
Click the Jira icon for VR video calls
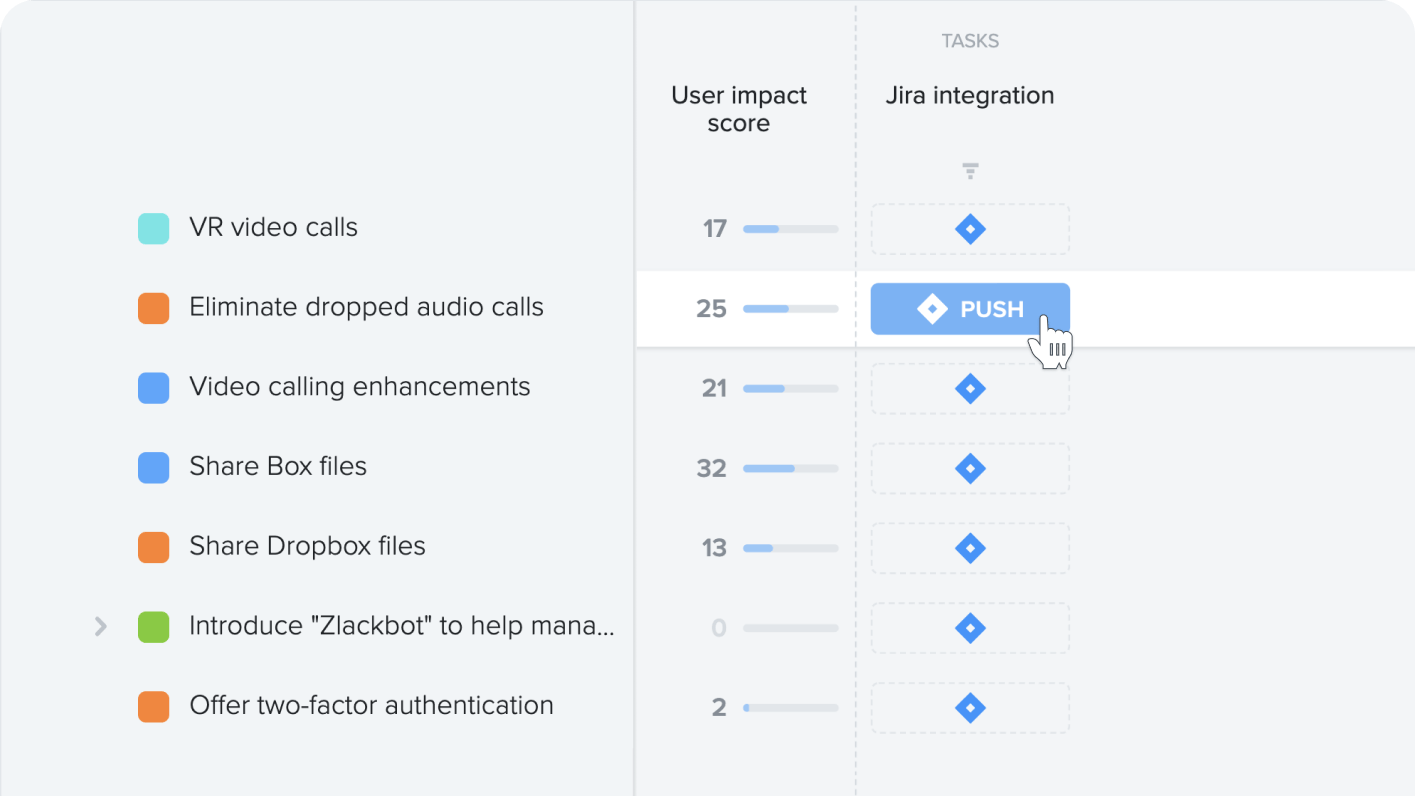[970, 229]
